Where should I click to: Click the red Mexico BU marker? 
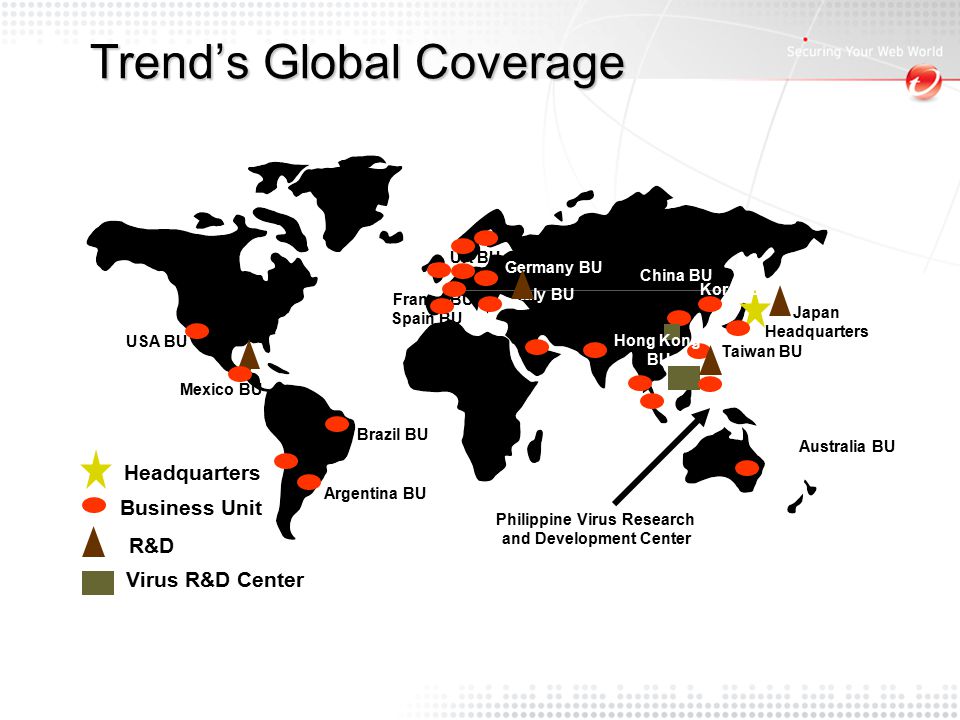click(x=240, y=373)
